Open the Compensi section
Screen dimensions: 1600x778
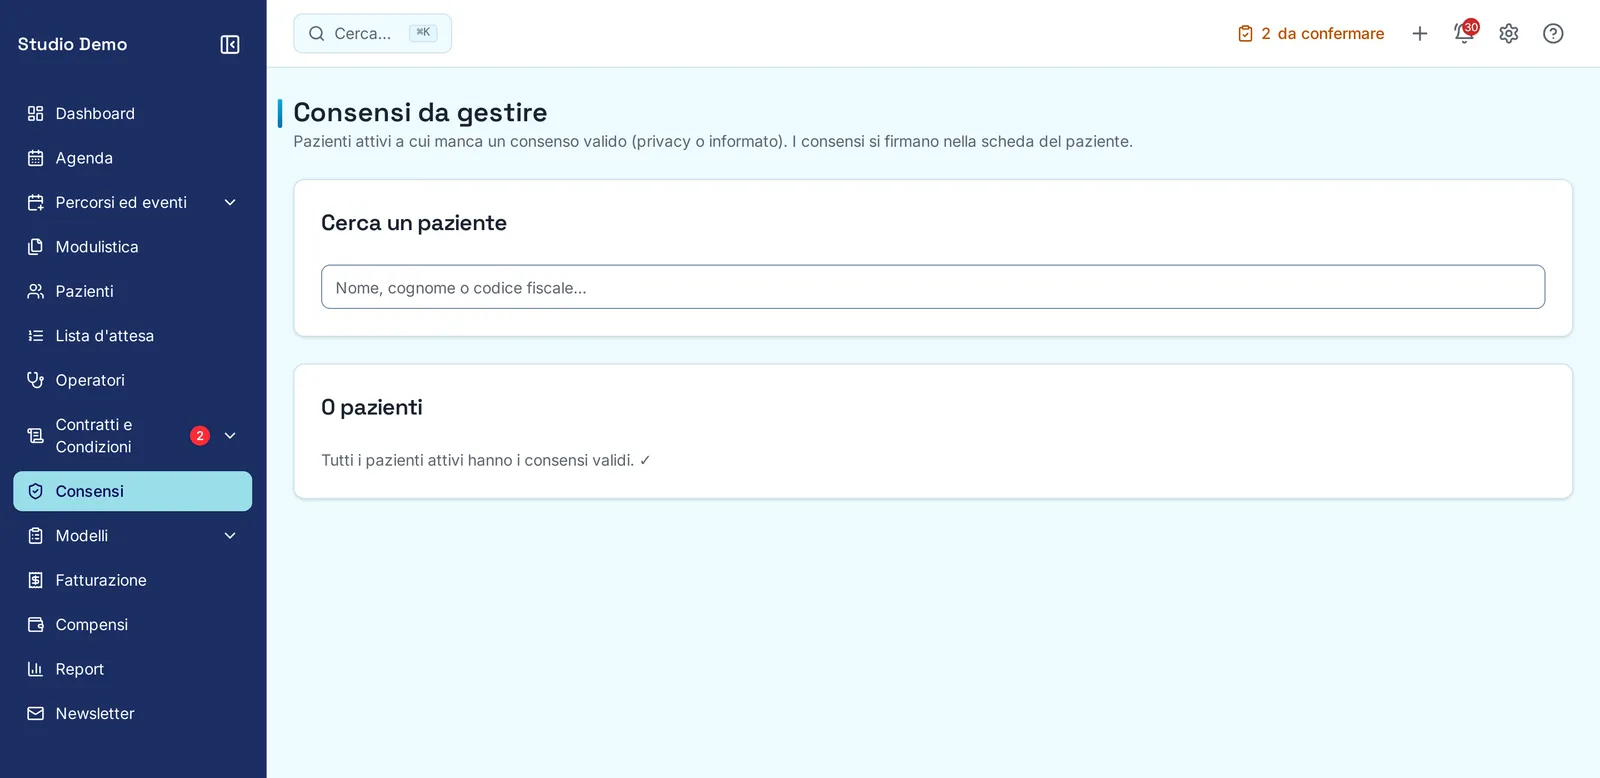tap(132, 625)
